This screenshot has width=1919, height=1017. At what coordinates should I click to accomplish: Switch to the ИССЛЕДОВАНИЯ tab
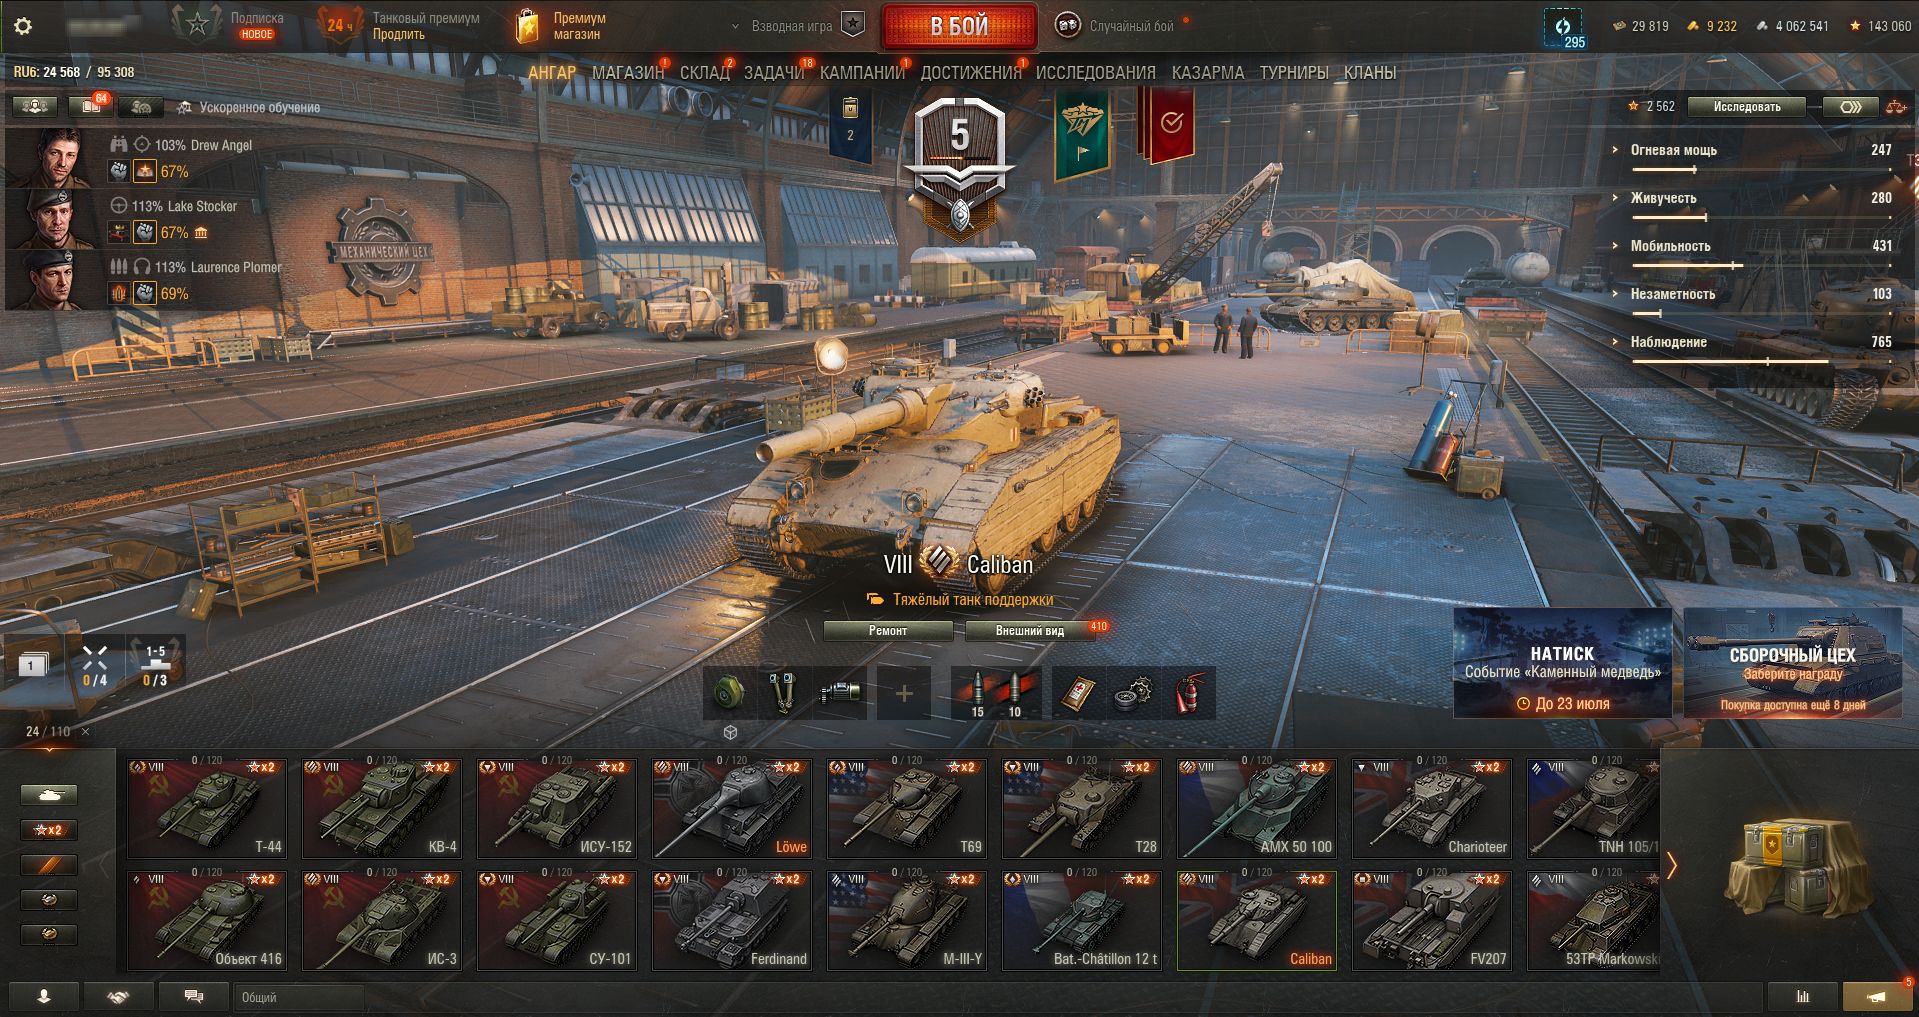pos(1095,72)
